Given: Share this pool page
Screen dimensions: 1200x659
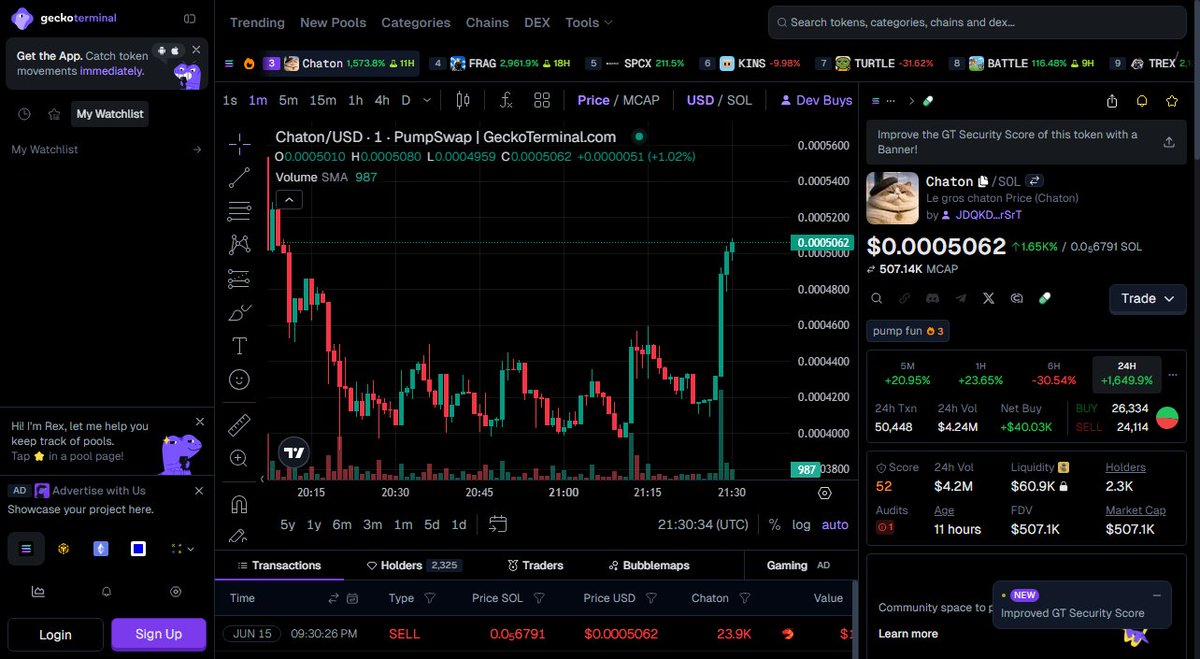Looking at the screenshot, I should pyautogui.click(x=1112, y=101).
